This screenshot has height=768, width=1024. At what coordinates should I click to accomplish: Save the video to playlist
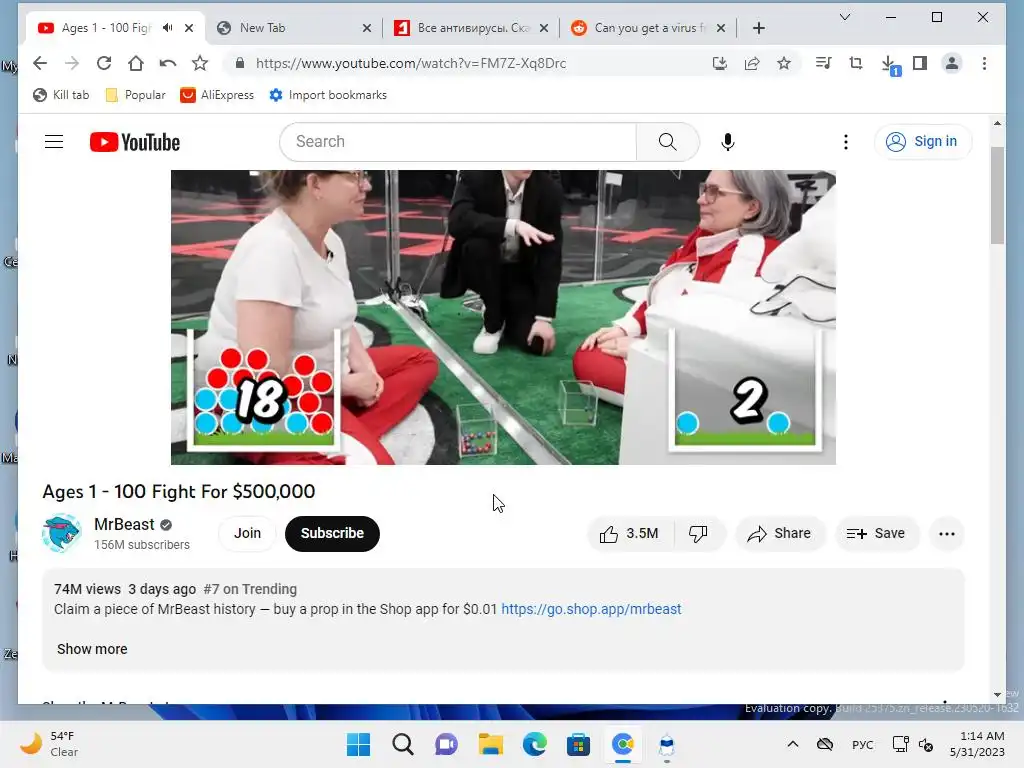[876, 534]
